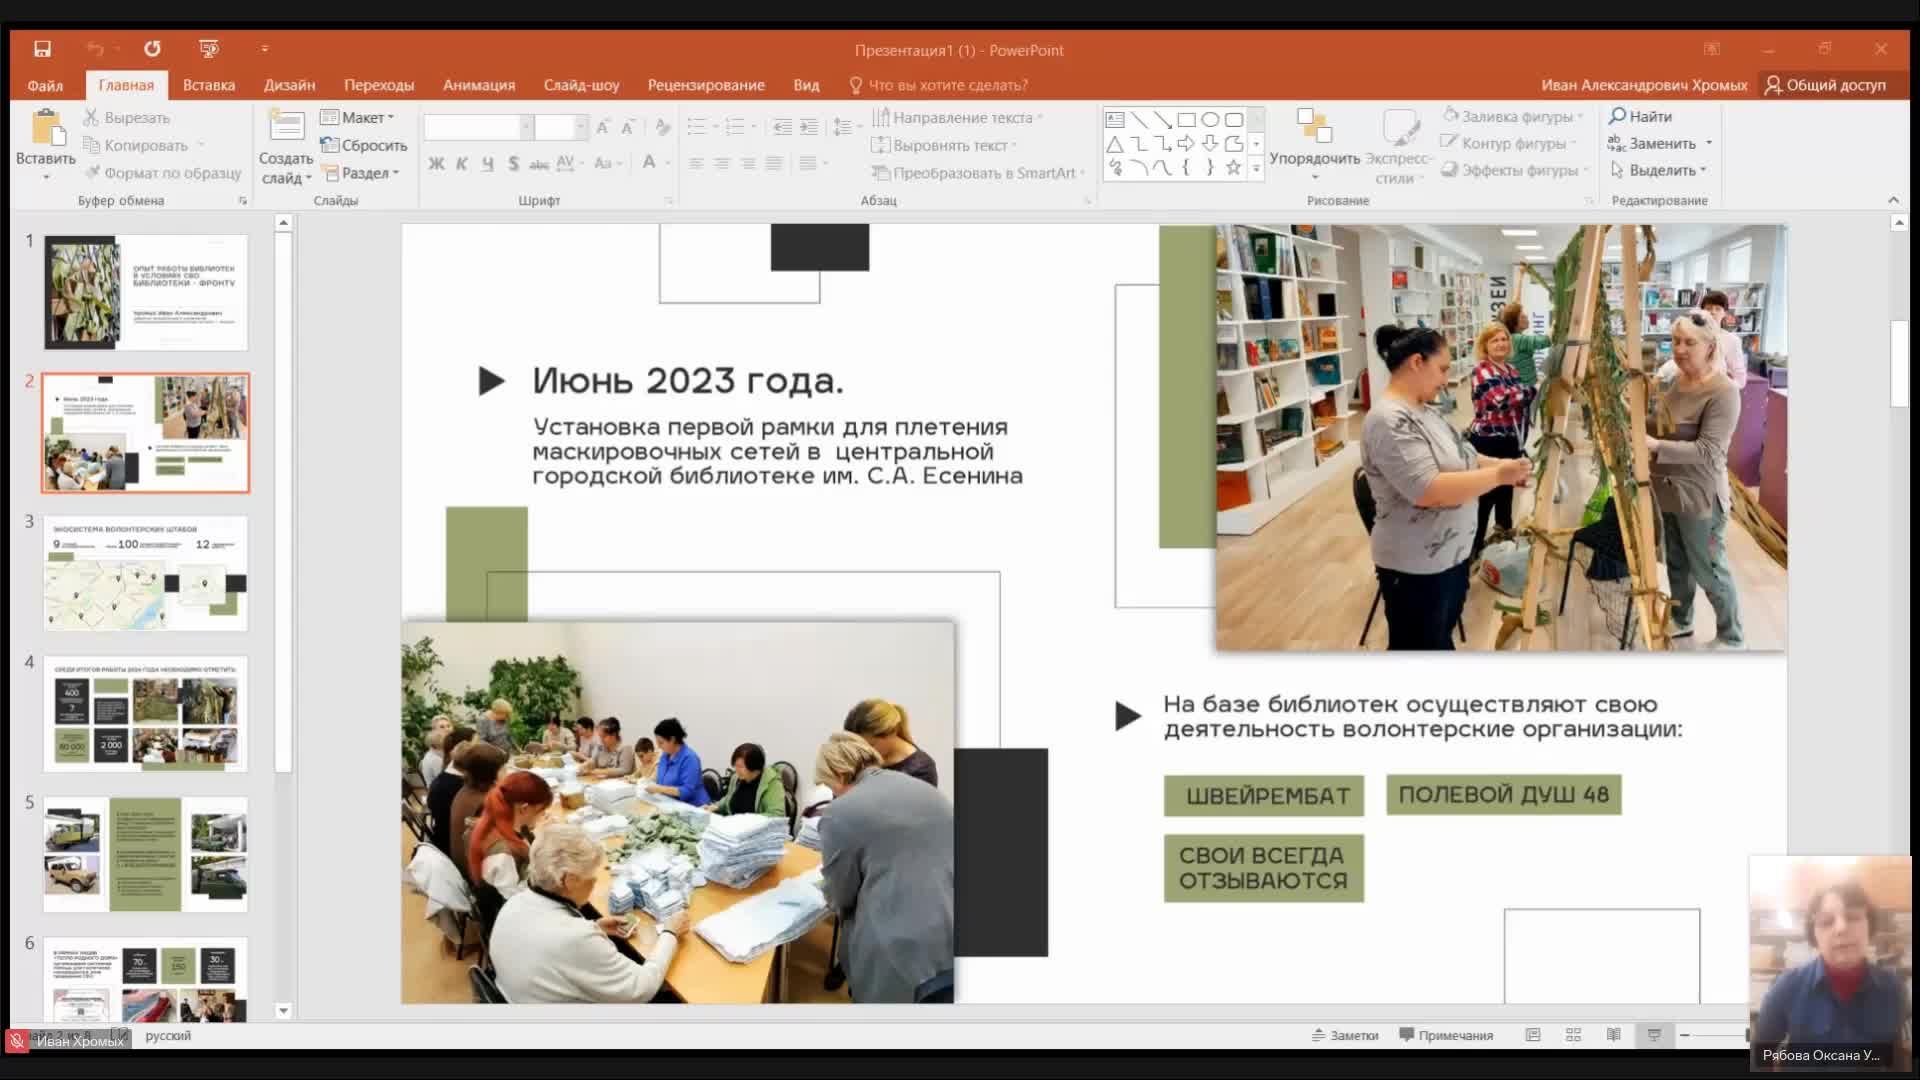Image resolution: width=1920 pixels, height=1080 pixels.
Task: Click the Сбросить reset button
Action: click(364, 145)
